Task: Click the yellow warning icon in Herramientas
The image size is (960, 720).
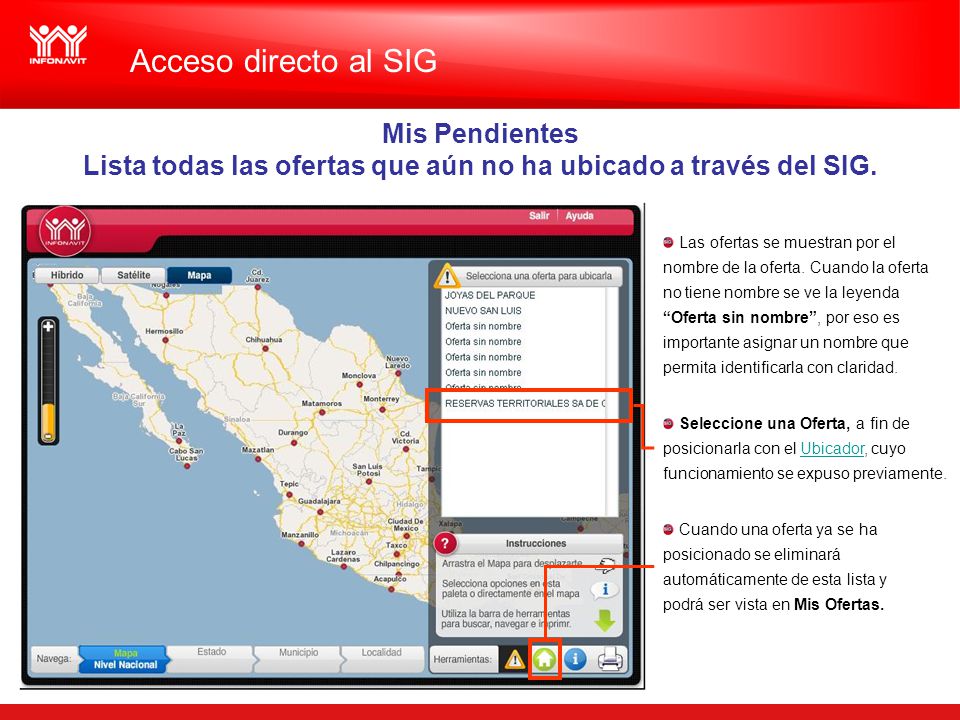Action: click(x=514, y=659)
